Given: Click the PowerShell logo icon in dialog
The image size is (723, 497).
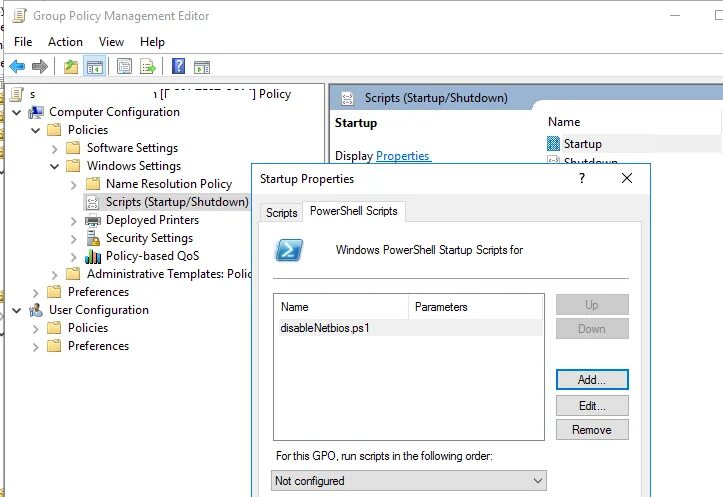Looking at the screenshot, I should [289, 250].
